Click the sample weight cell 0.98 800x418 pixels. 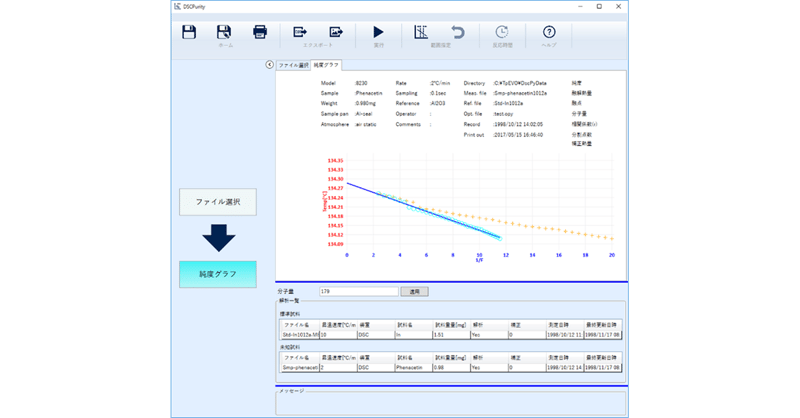coord(452,368)
